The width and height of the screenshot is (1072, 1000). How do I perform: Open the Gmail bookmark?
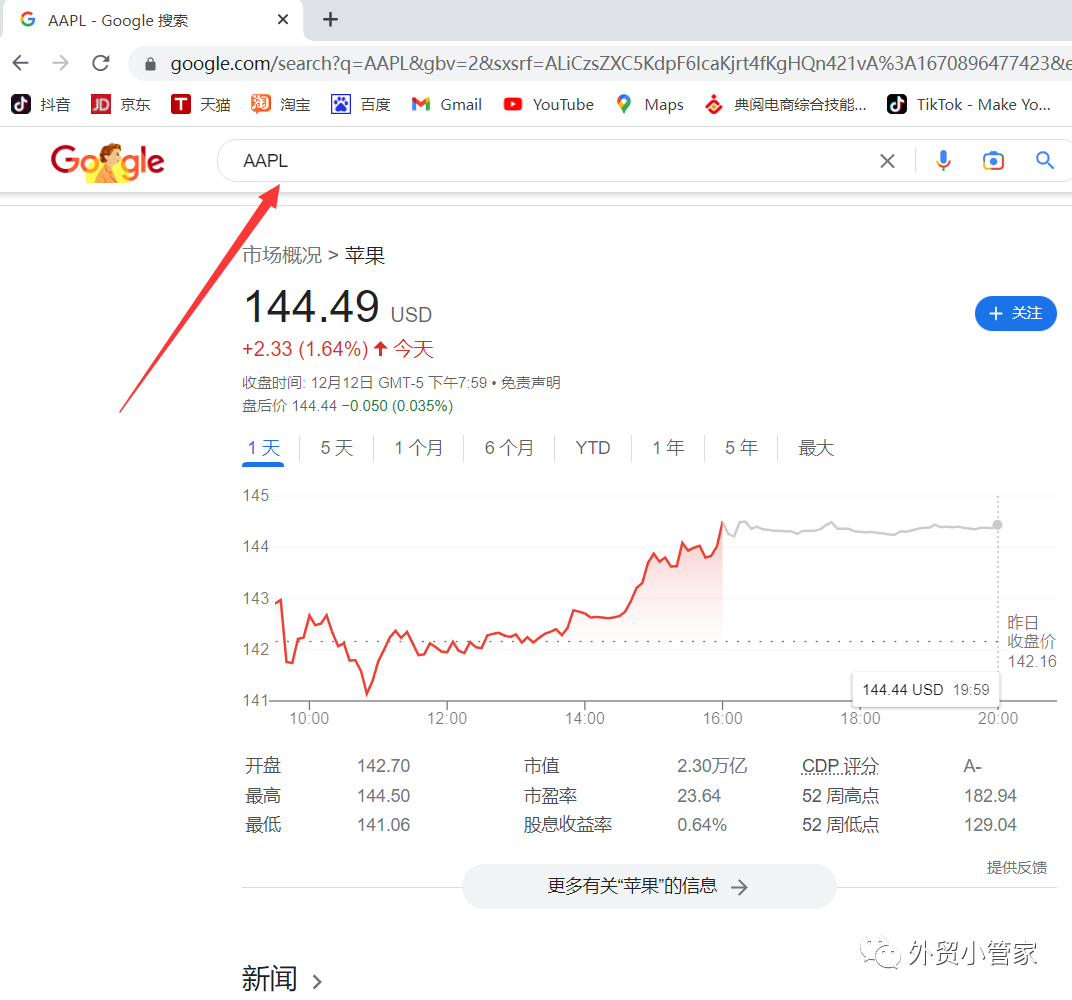point(446,104)
